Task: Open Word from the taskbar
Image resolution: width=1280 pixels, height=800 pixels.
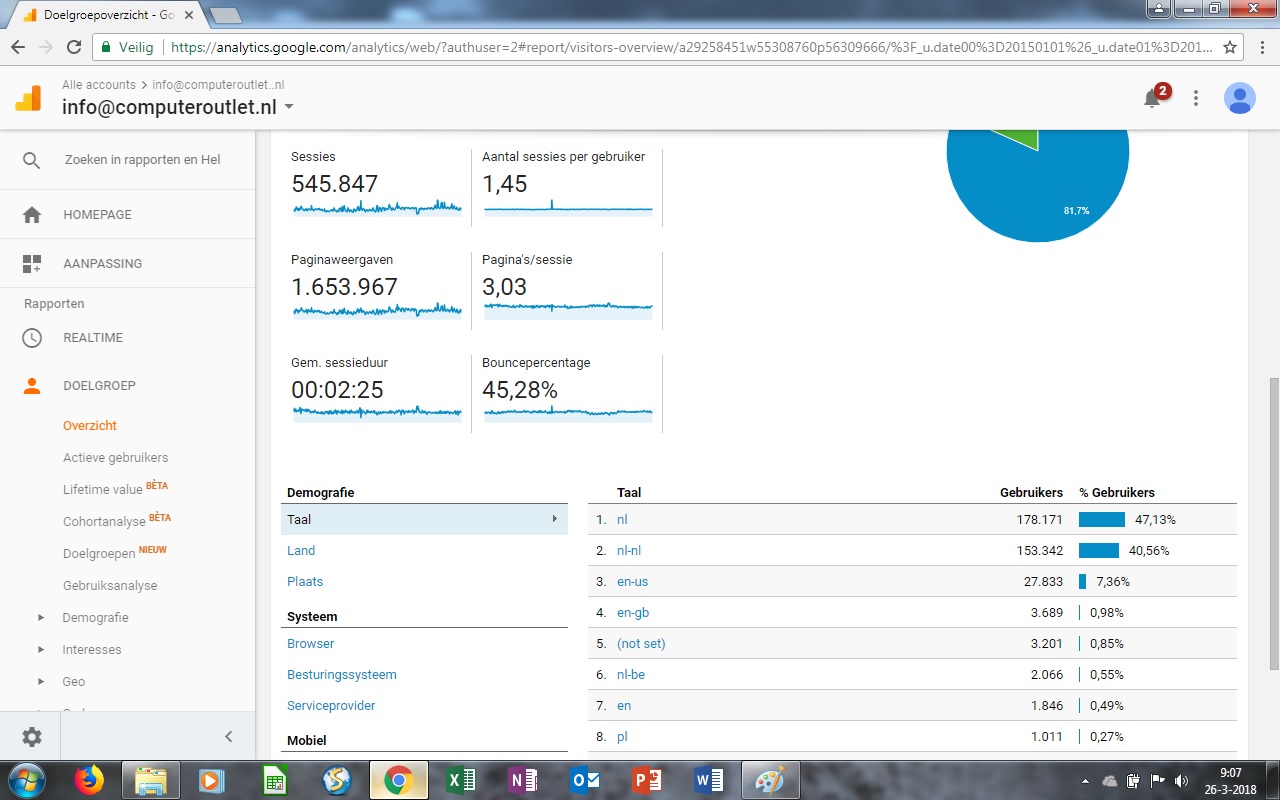Action: click(709, 780)
